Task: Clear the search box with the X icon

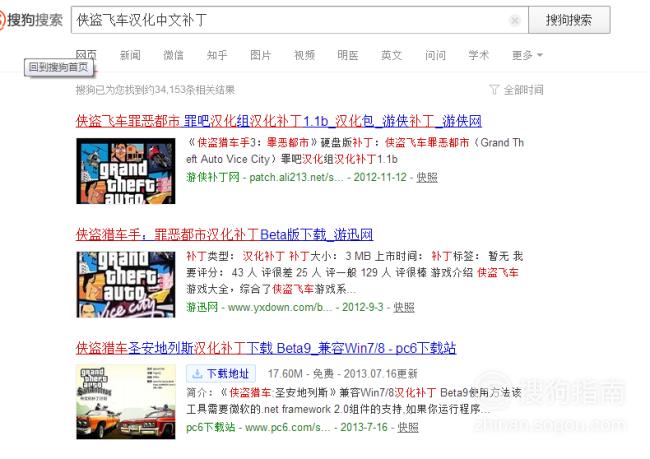Action: [x=514, y=20]
